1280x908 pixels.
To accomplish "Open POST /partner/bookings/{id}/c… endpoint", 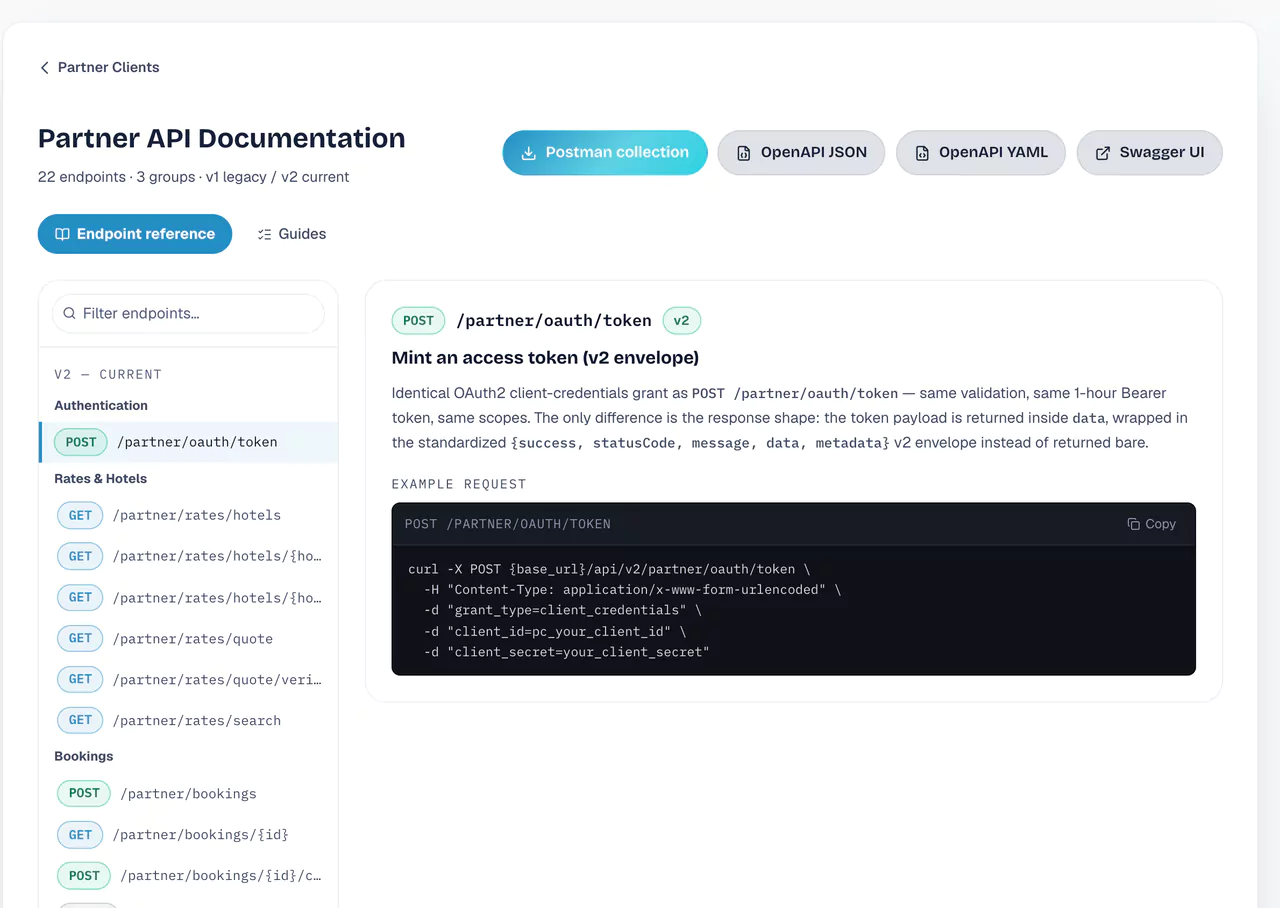I will [189, 875].
